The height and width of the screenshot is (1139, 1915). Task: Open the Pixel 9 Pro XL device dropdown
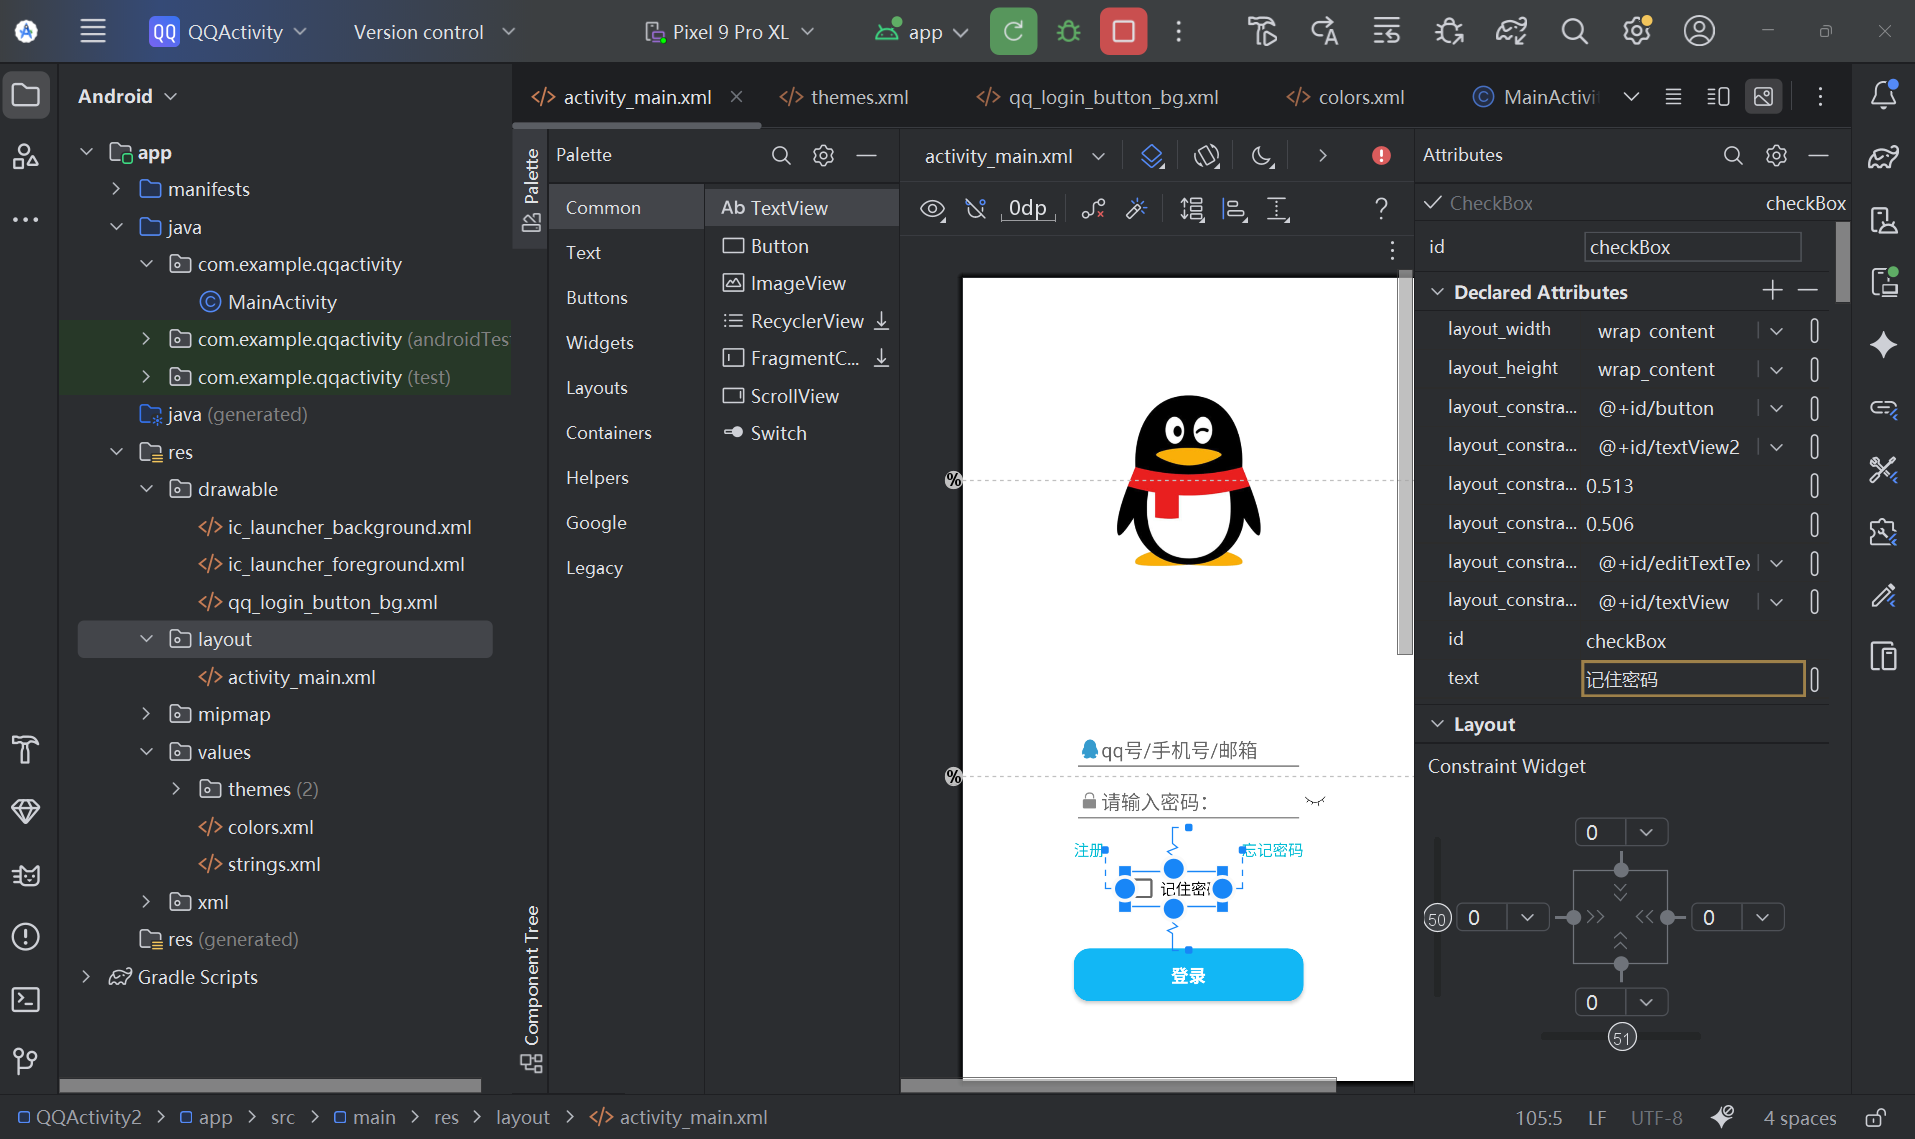click(729, 31)
